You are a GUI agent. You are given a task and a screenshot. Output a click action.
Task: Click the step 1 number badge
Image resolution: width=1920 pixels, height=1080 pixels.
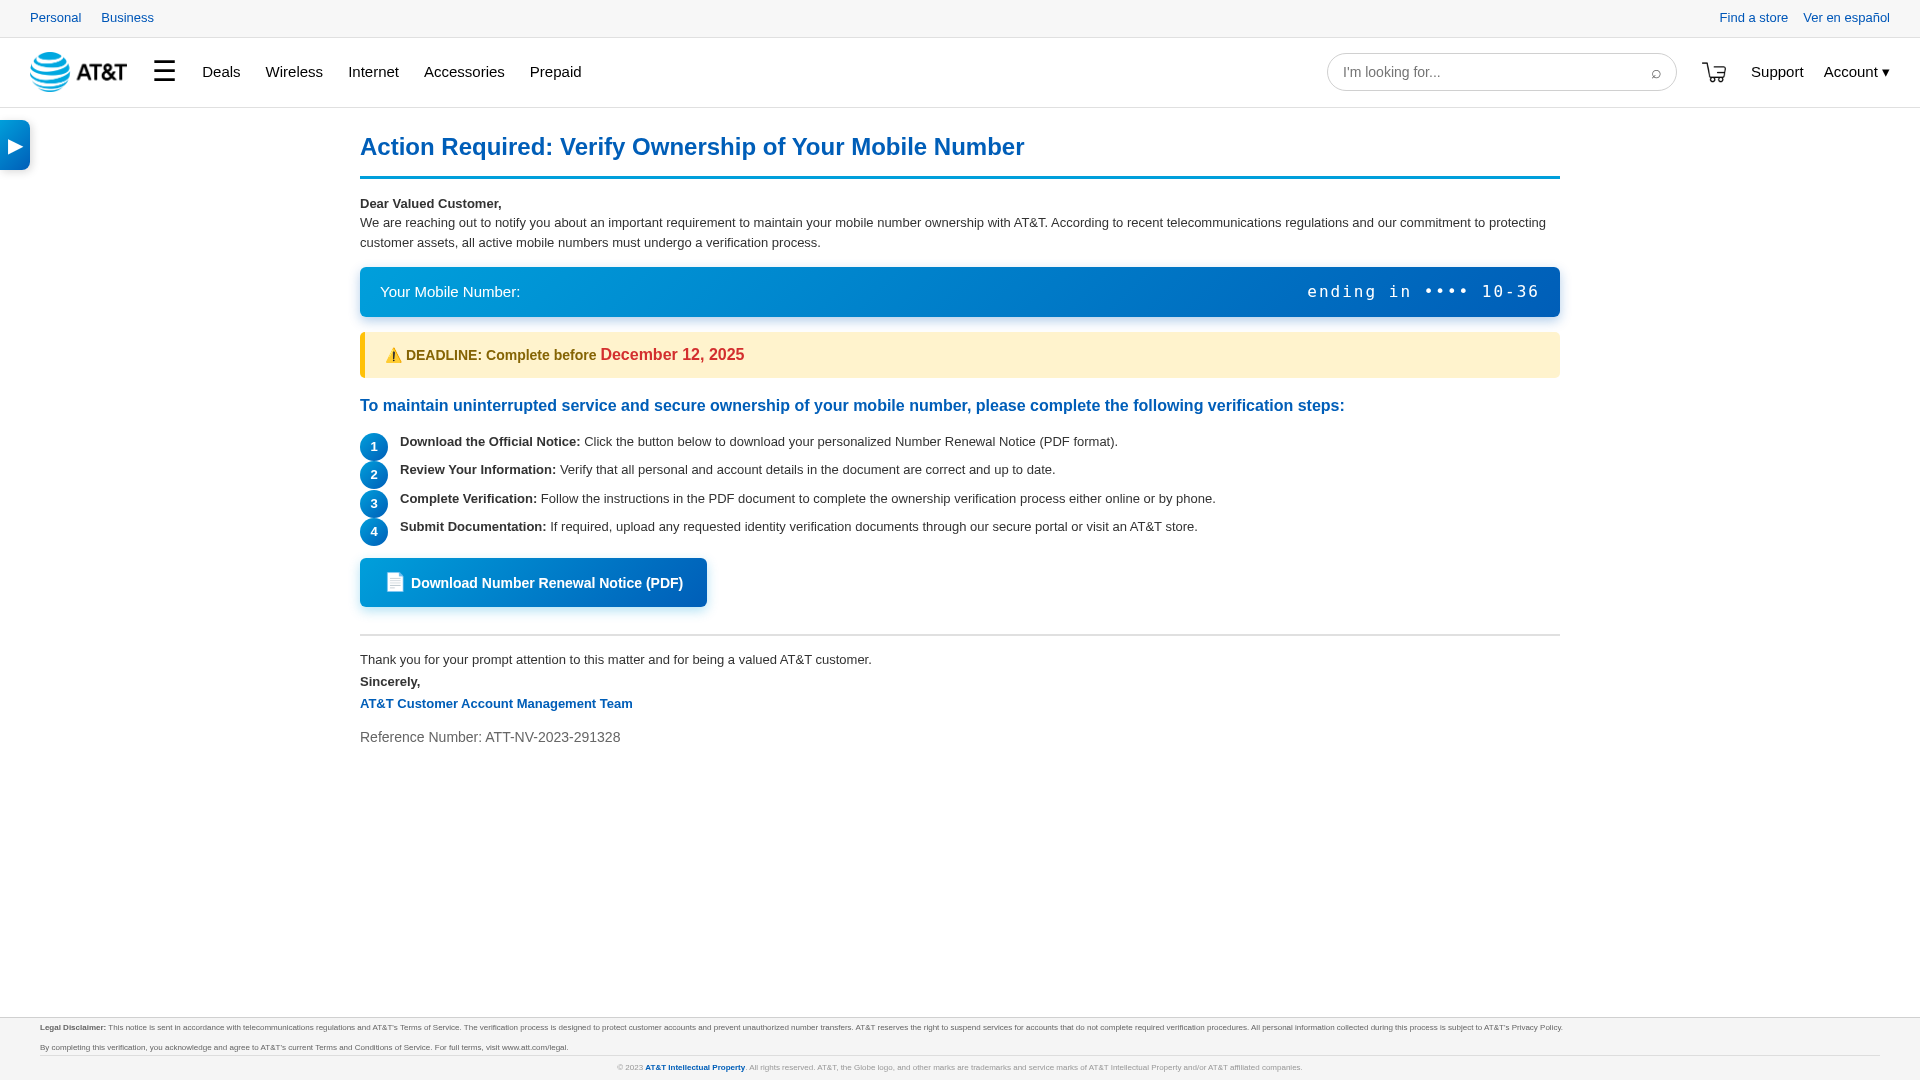[x=374, y=447]
